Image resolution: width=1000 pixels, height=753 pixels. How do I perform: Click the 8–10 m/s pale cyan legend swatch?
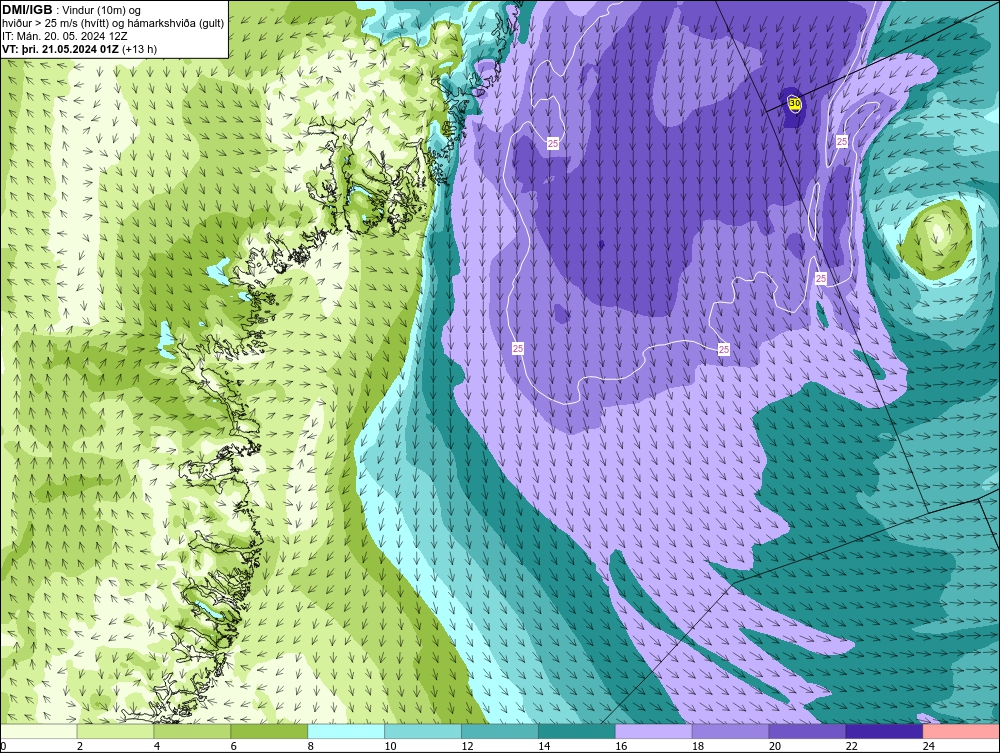pos(346,731)
